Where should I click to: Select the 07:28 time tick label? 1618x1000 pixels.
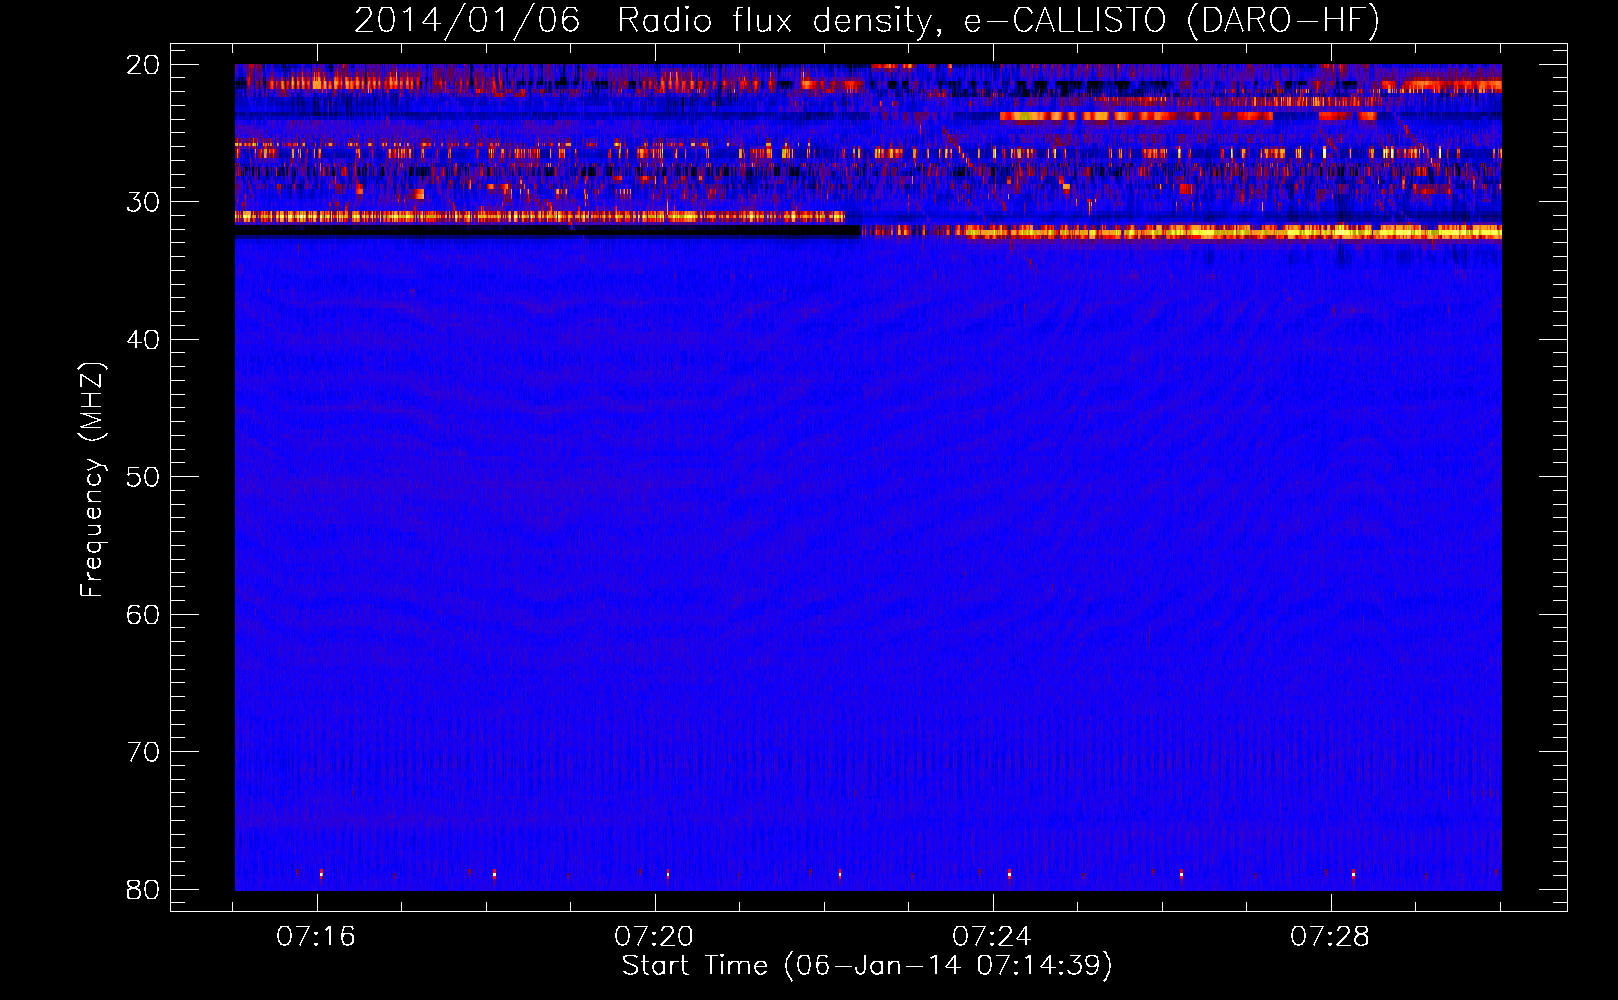pyautogui.click(x=1330, y=937)
